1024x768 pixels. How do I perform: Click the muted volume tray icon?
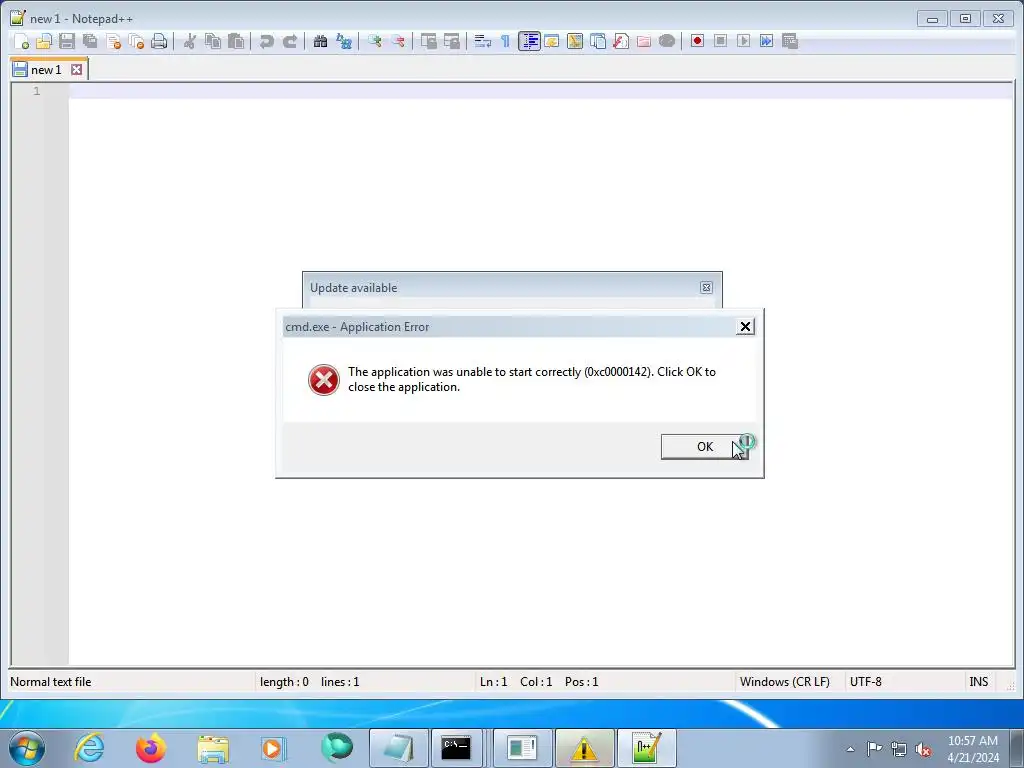[x=923, y=749]
